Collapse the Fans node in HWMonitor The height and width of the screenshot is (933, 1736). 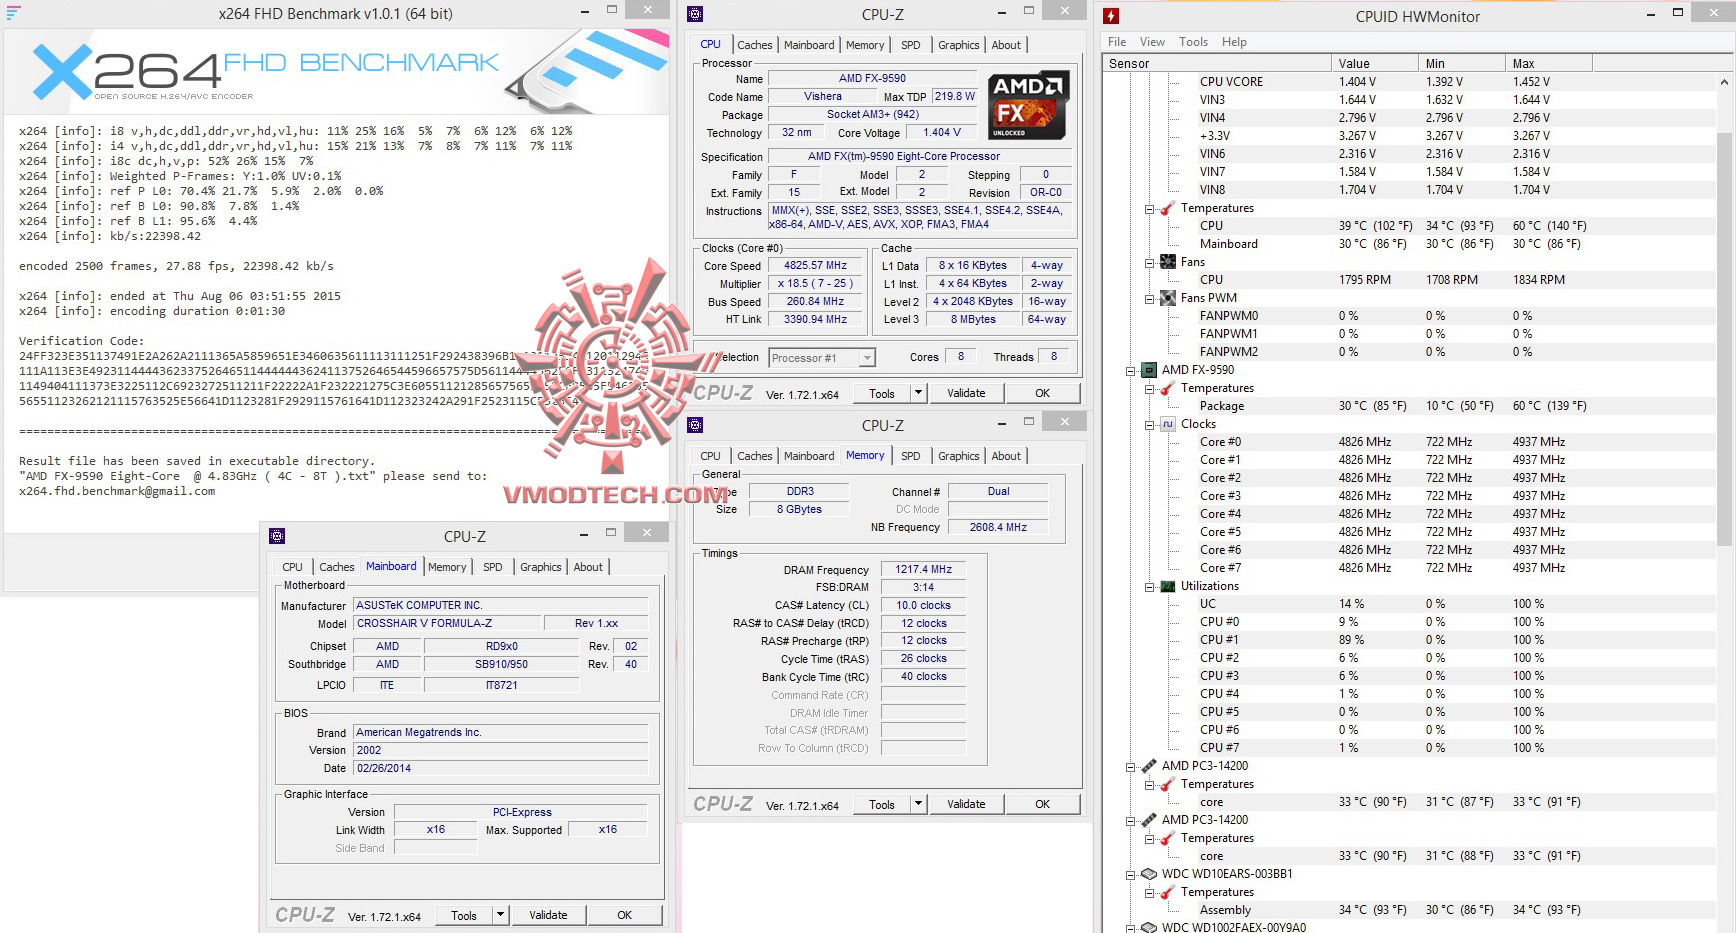(1150, 263)
